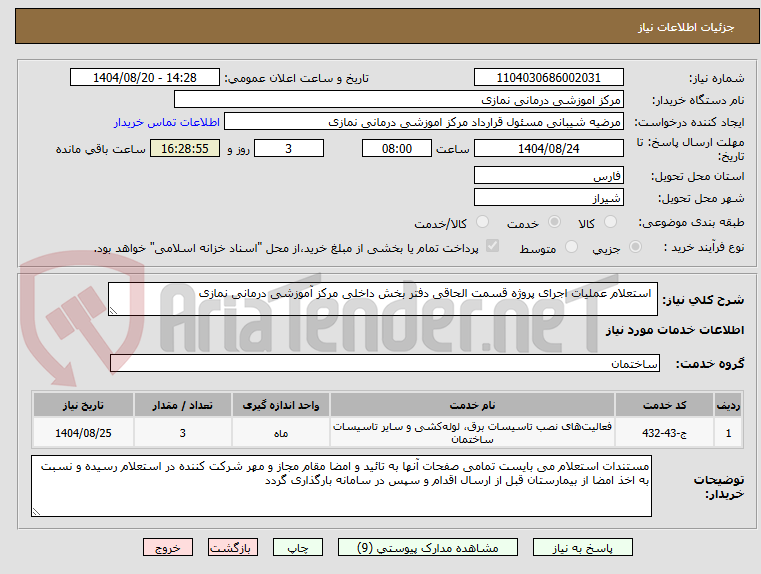Click the شرح کلی نیاز text area

pos(382,299)
